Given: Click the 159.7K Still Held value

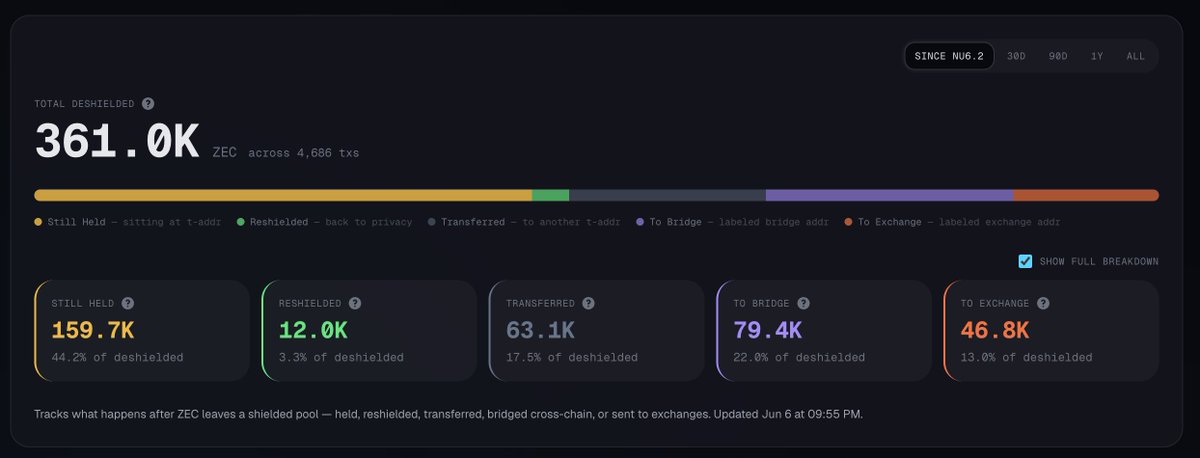Looking at the screenshot, I should pyautogui.click(x=92, y=330).
